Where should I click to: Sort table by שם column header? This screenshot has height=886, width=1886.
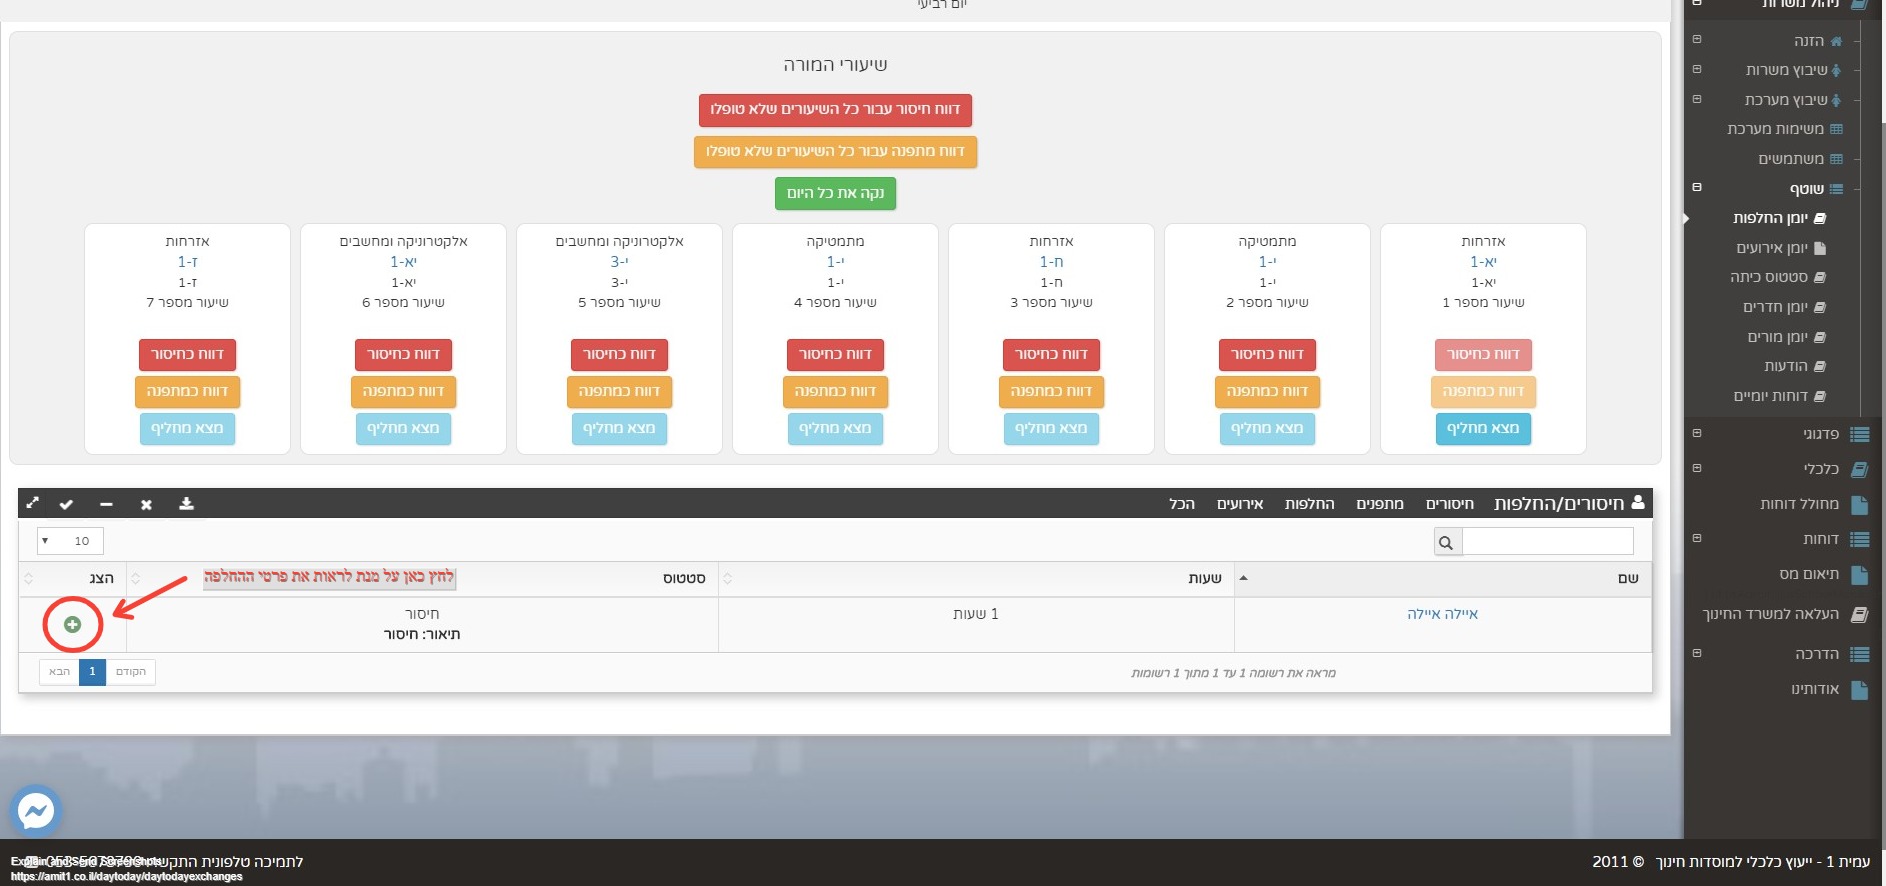[1443, 578]
